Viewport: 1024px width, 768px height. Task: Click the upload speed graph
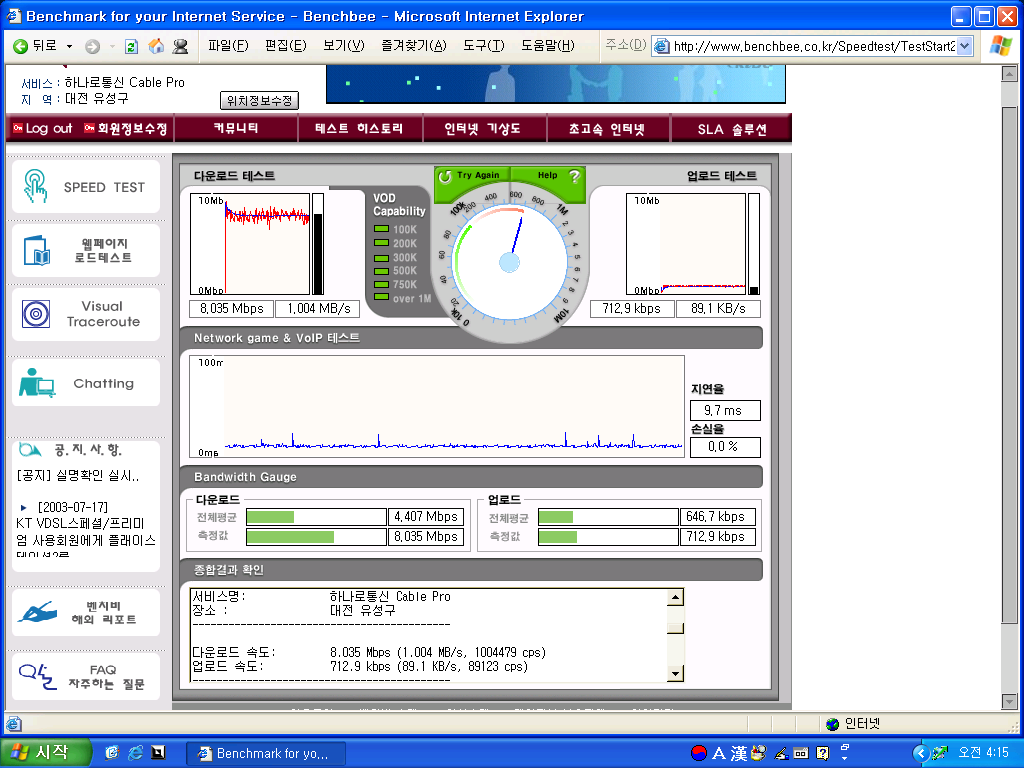[x=686, y=244]
